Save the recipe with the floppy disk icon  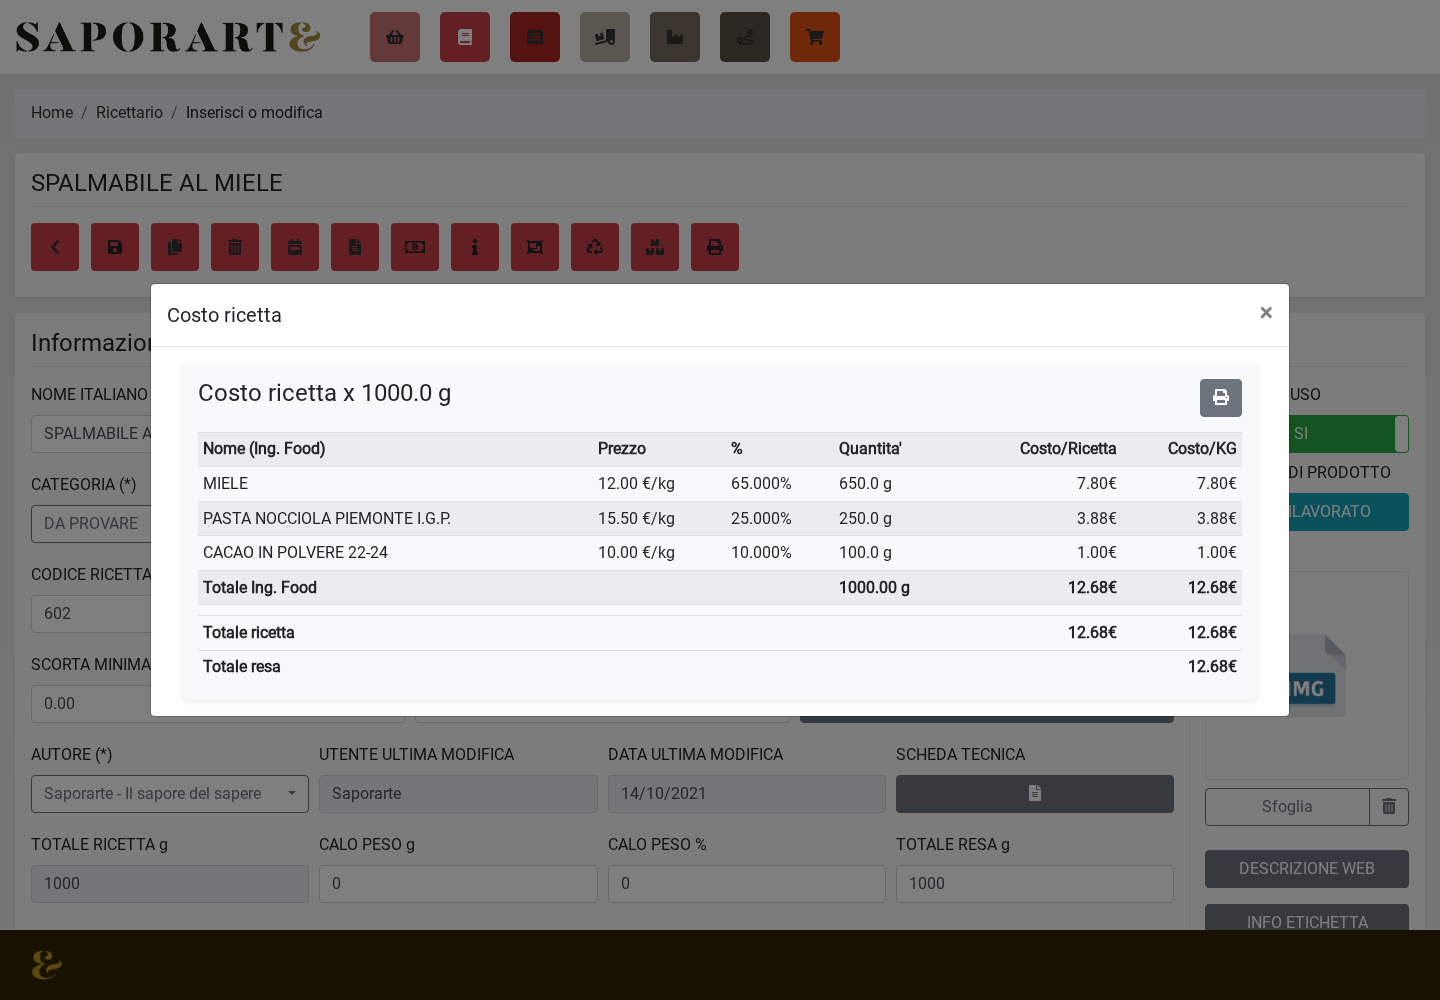click(115, 247)
